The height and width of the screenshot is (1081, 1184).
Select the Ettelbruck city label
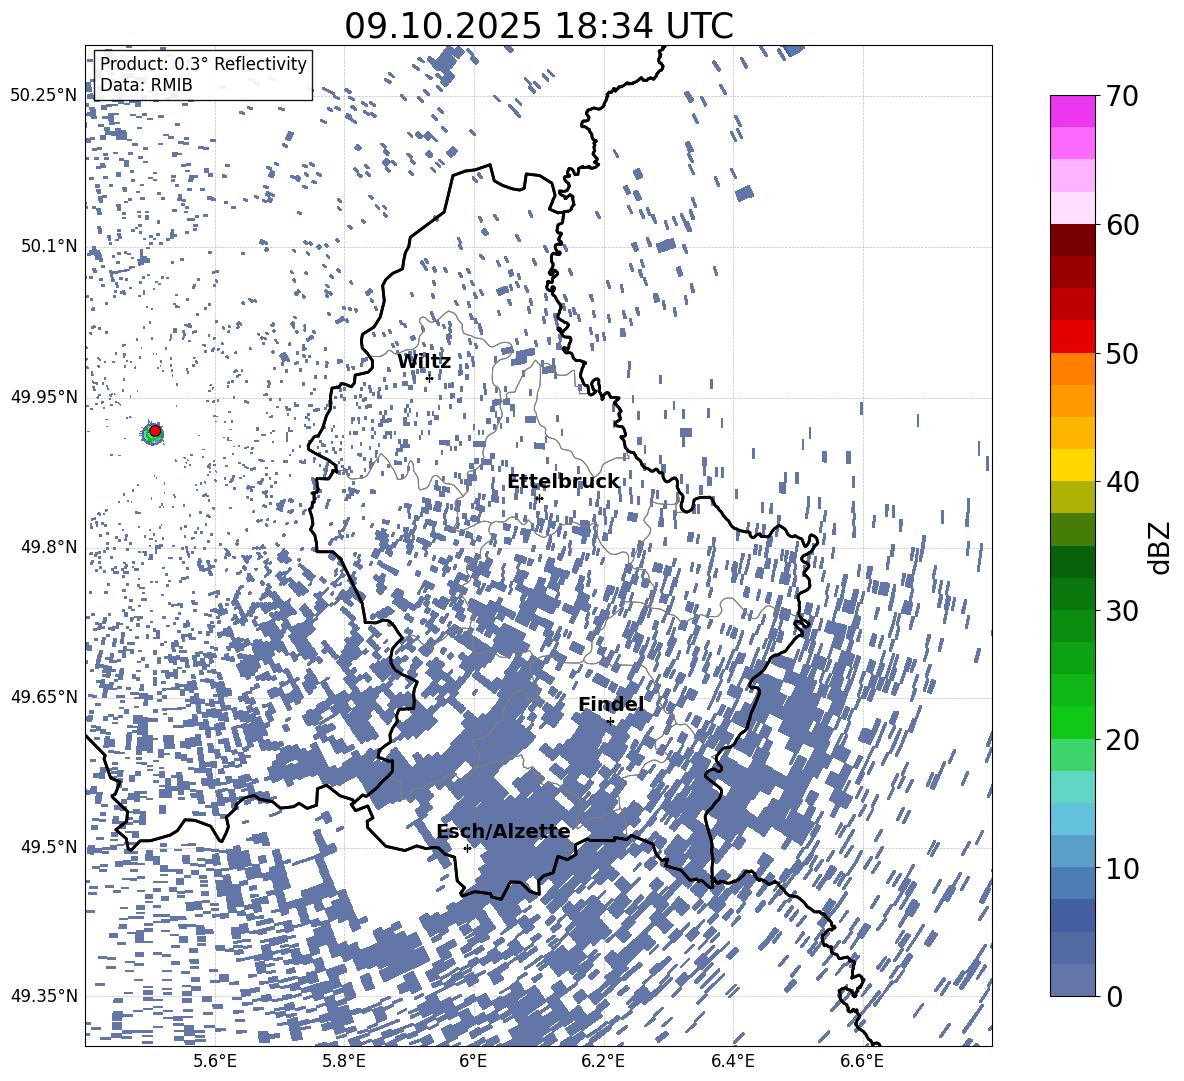pyautogui.click(x=563, y=482)
